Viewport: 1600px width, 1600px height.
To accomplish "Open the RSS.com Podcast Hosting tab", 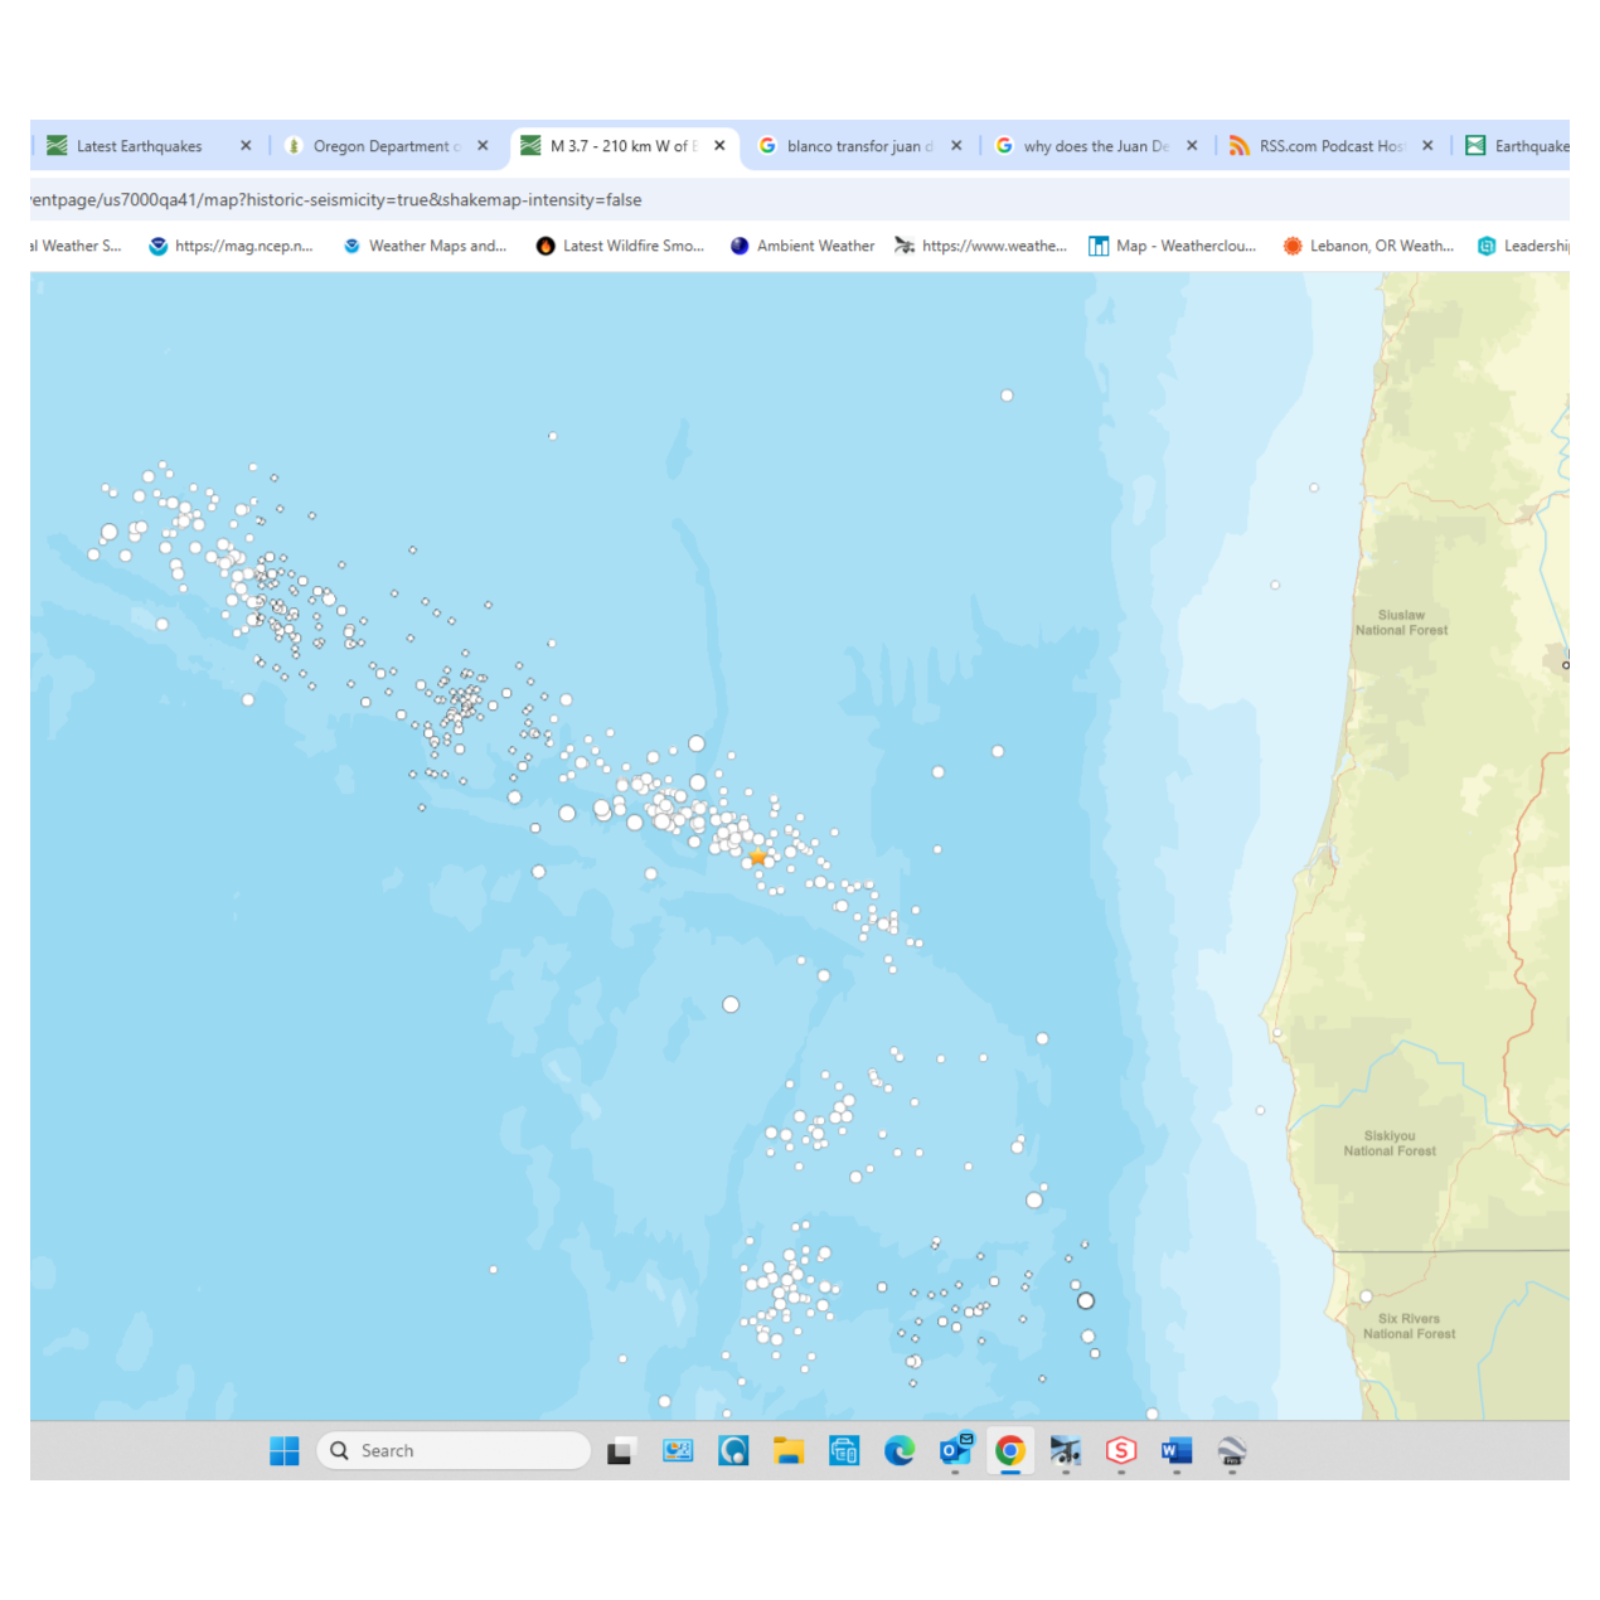I will point(1330,146).
